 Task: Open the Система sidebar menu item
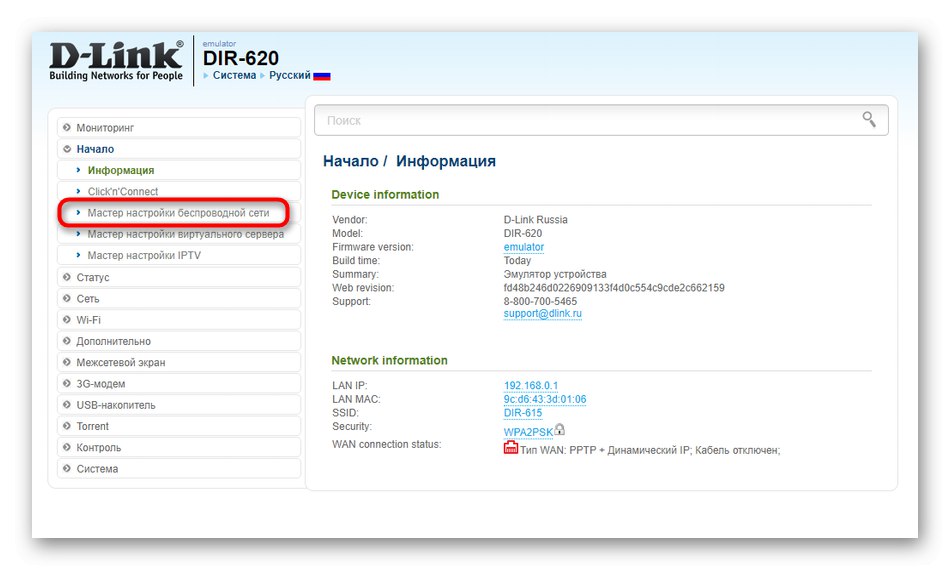click(179, 468)
